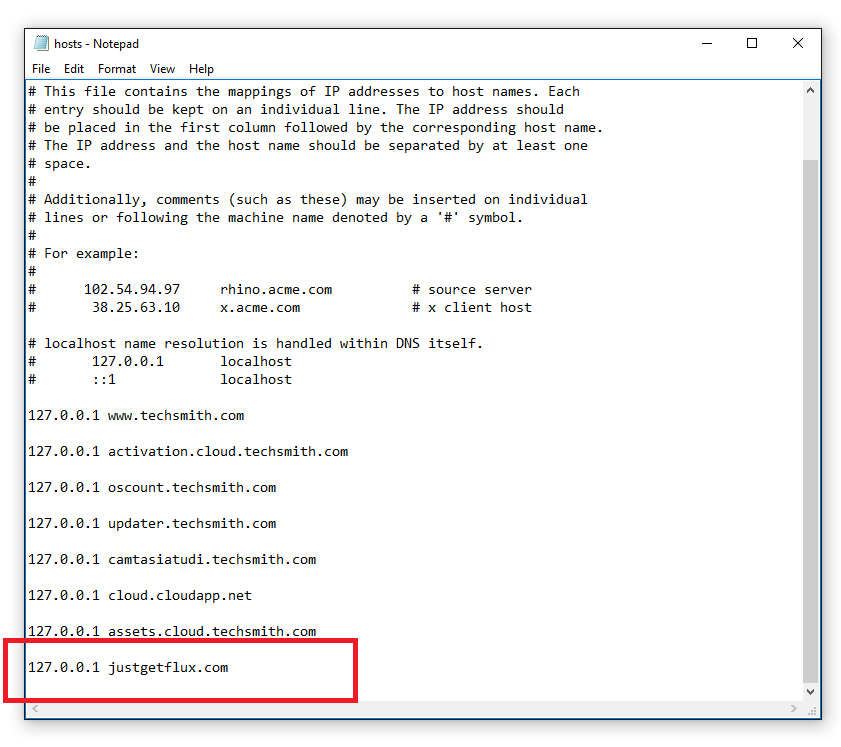
Task: Click the camtasiatudi.techsmith.com entry
Action: [x=212, y=559]
